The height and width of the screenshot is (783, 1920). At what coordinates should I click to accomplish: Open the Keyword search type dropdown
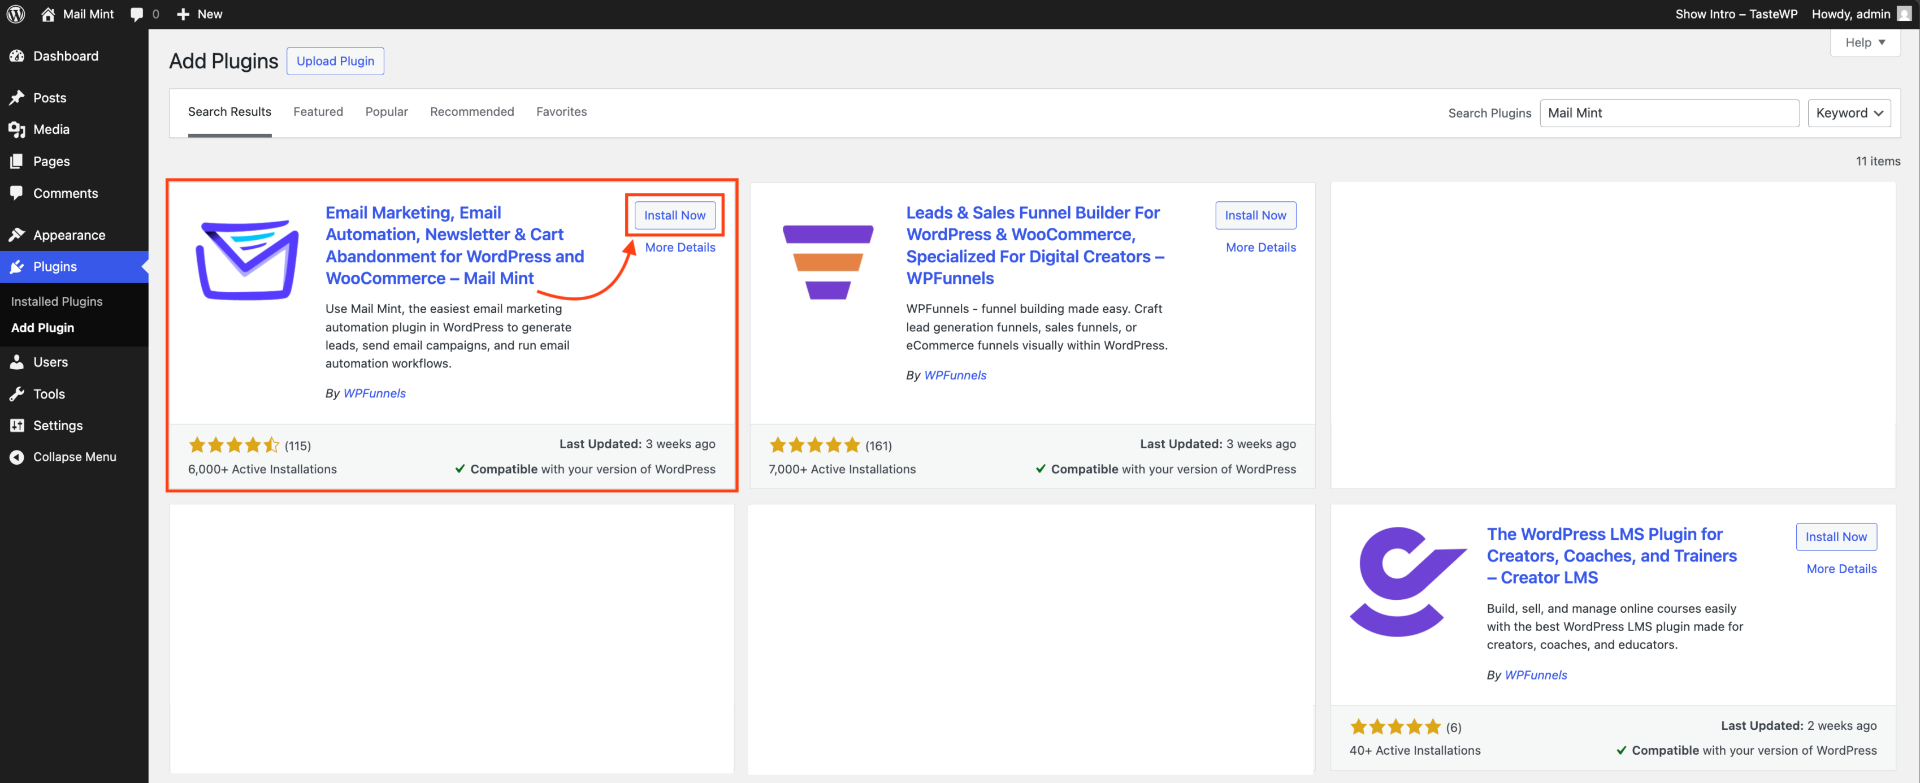[x=1849, y=113]
